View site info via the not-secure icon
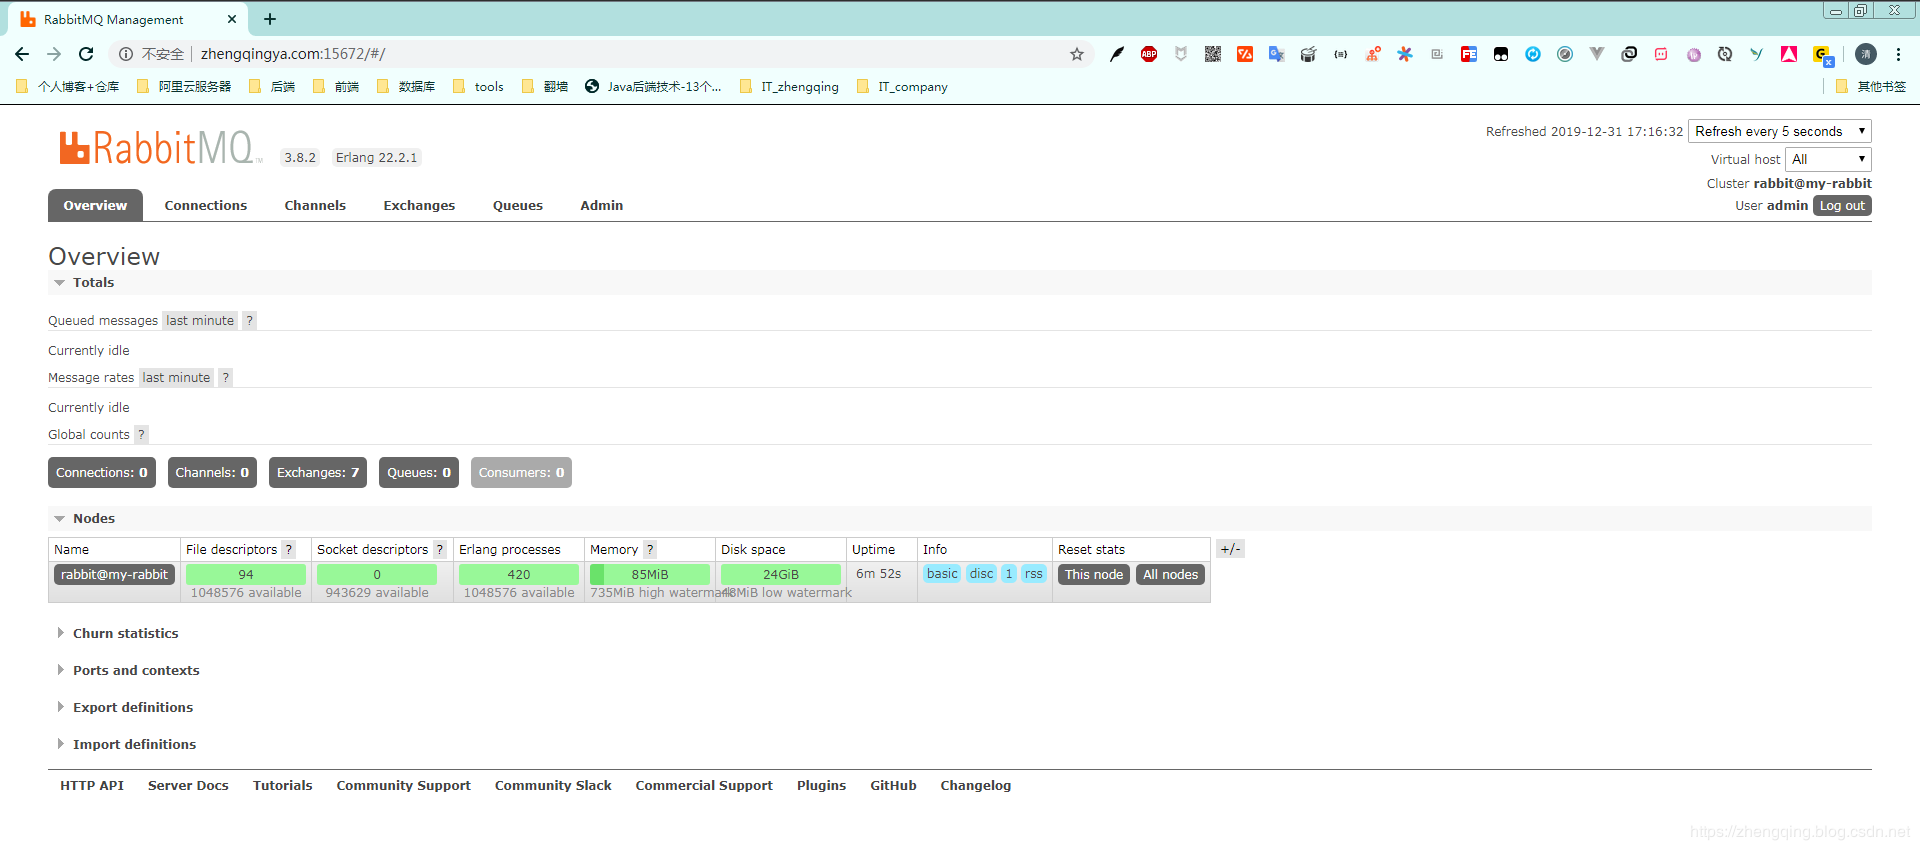 pyautogui.click(x=126, y=54)
